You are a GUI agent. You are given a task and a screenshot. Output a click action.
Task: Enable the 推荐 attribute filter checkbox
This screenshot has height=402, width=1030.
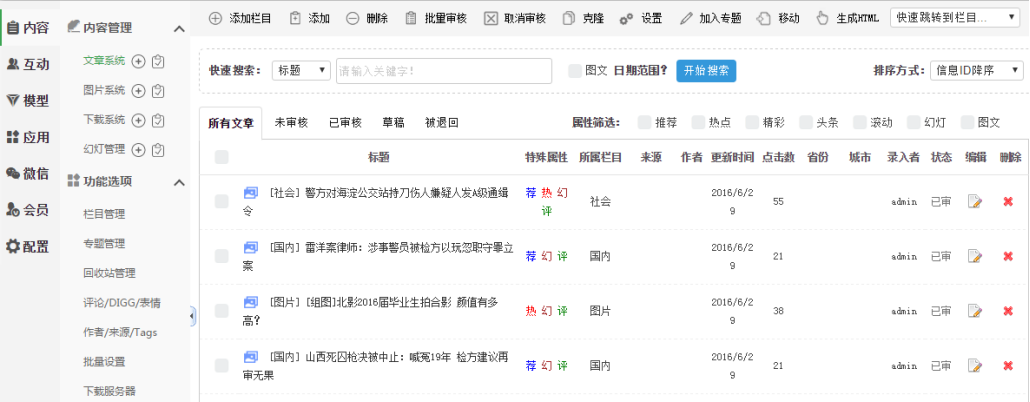pos(645,123)
